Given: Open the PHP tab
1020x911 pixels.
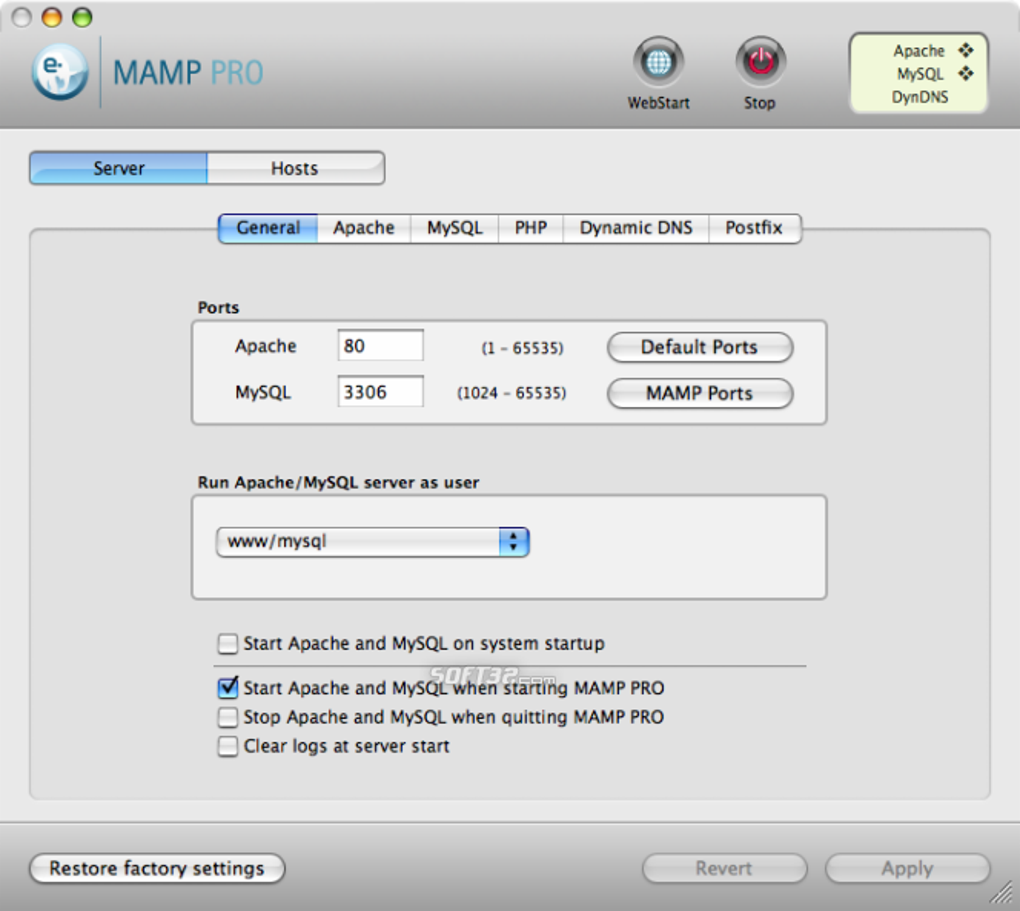Looking at the screenshot, I should [531, 228].
